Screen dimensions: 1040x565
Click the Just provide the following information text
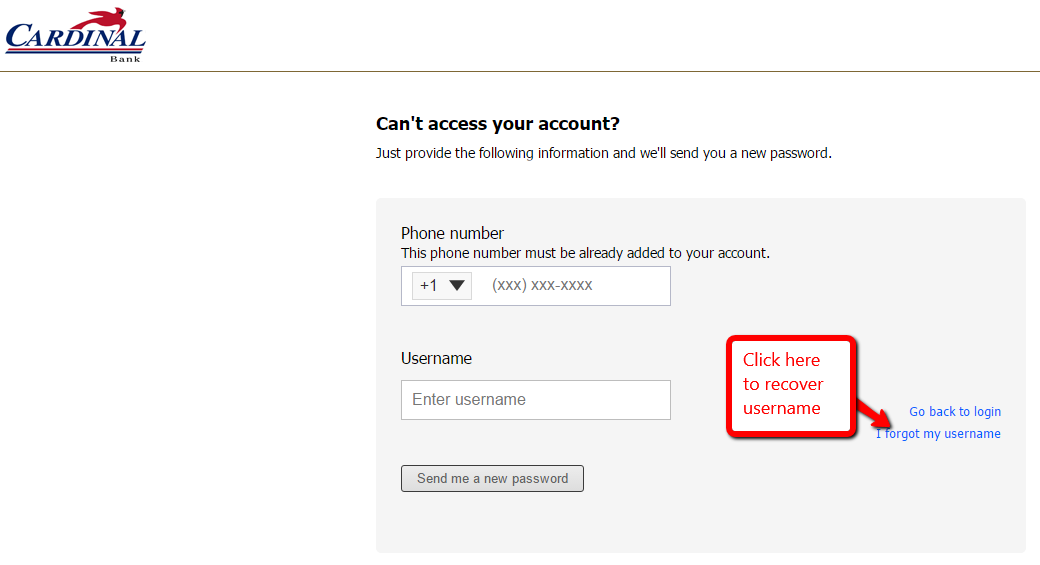[604, 153]
